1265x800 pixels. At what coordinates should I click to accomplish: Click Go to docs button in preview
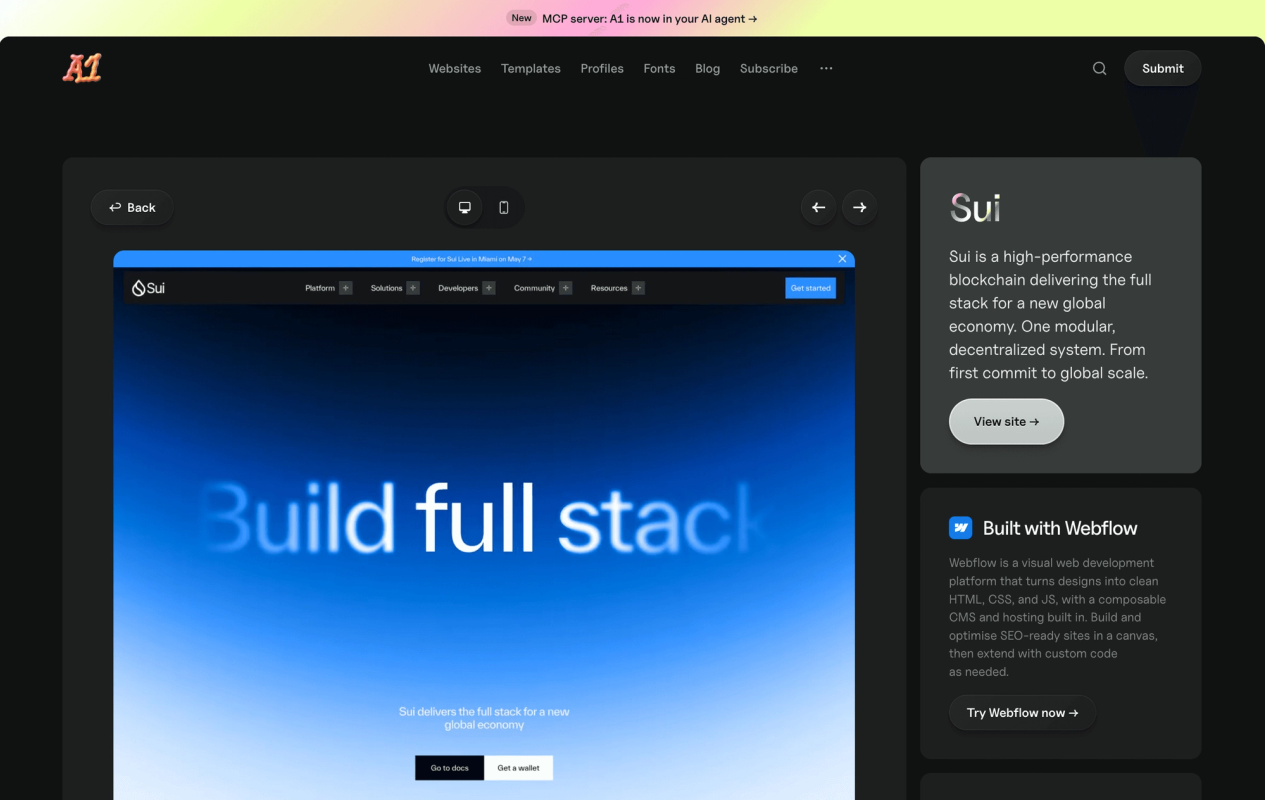pos(450,768)
